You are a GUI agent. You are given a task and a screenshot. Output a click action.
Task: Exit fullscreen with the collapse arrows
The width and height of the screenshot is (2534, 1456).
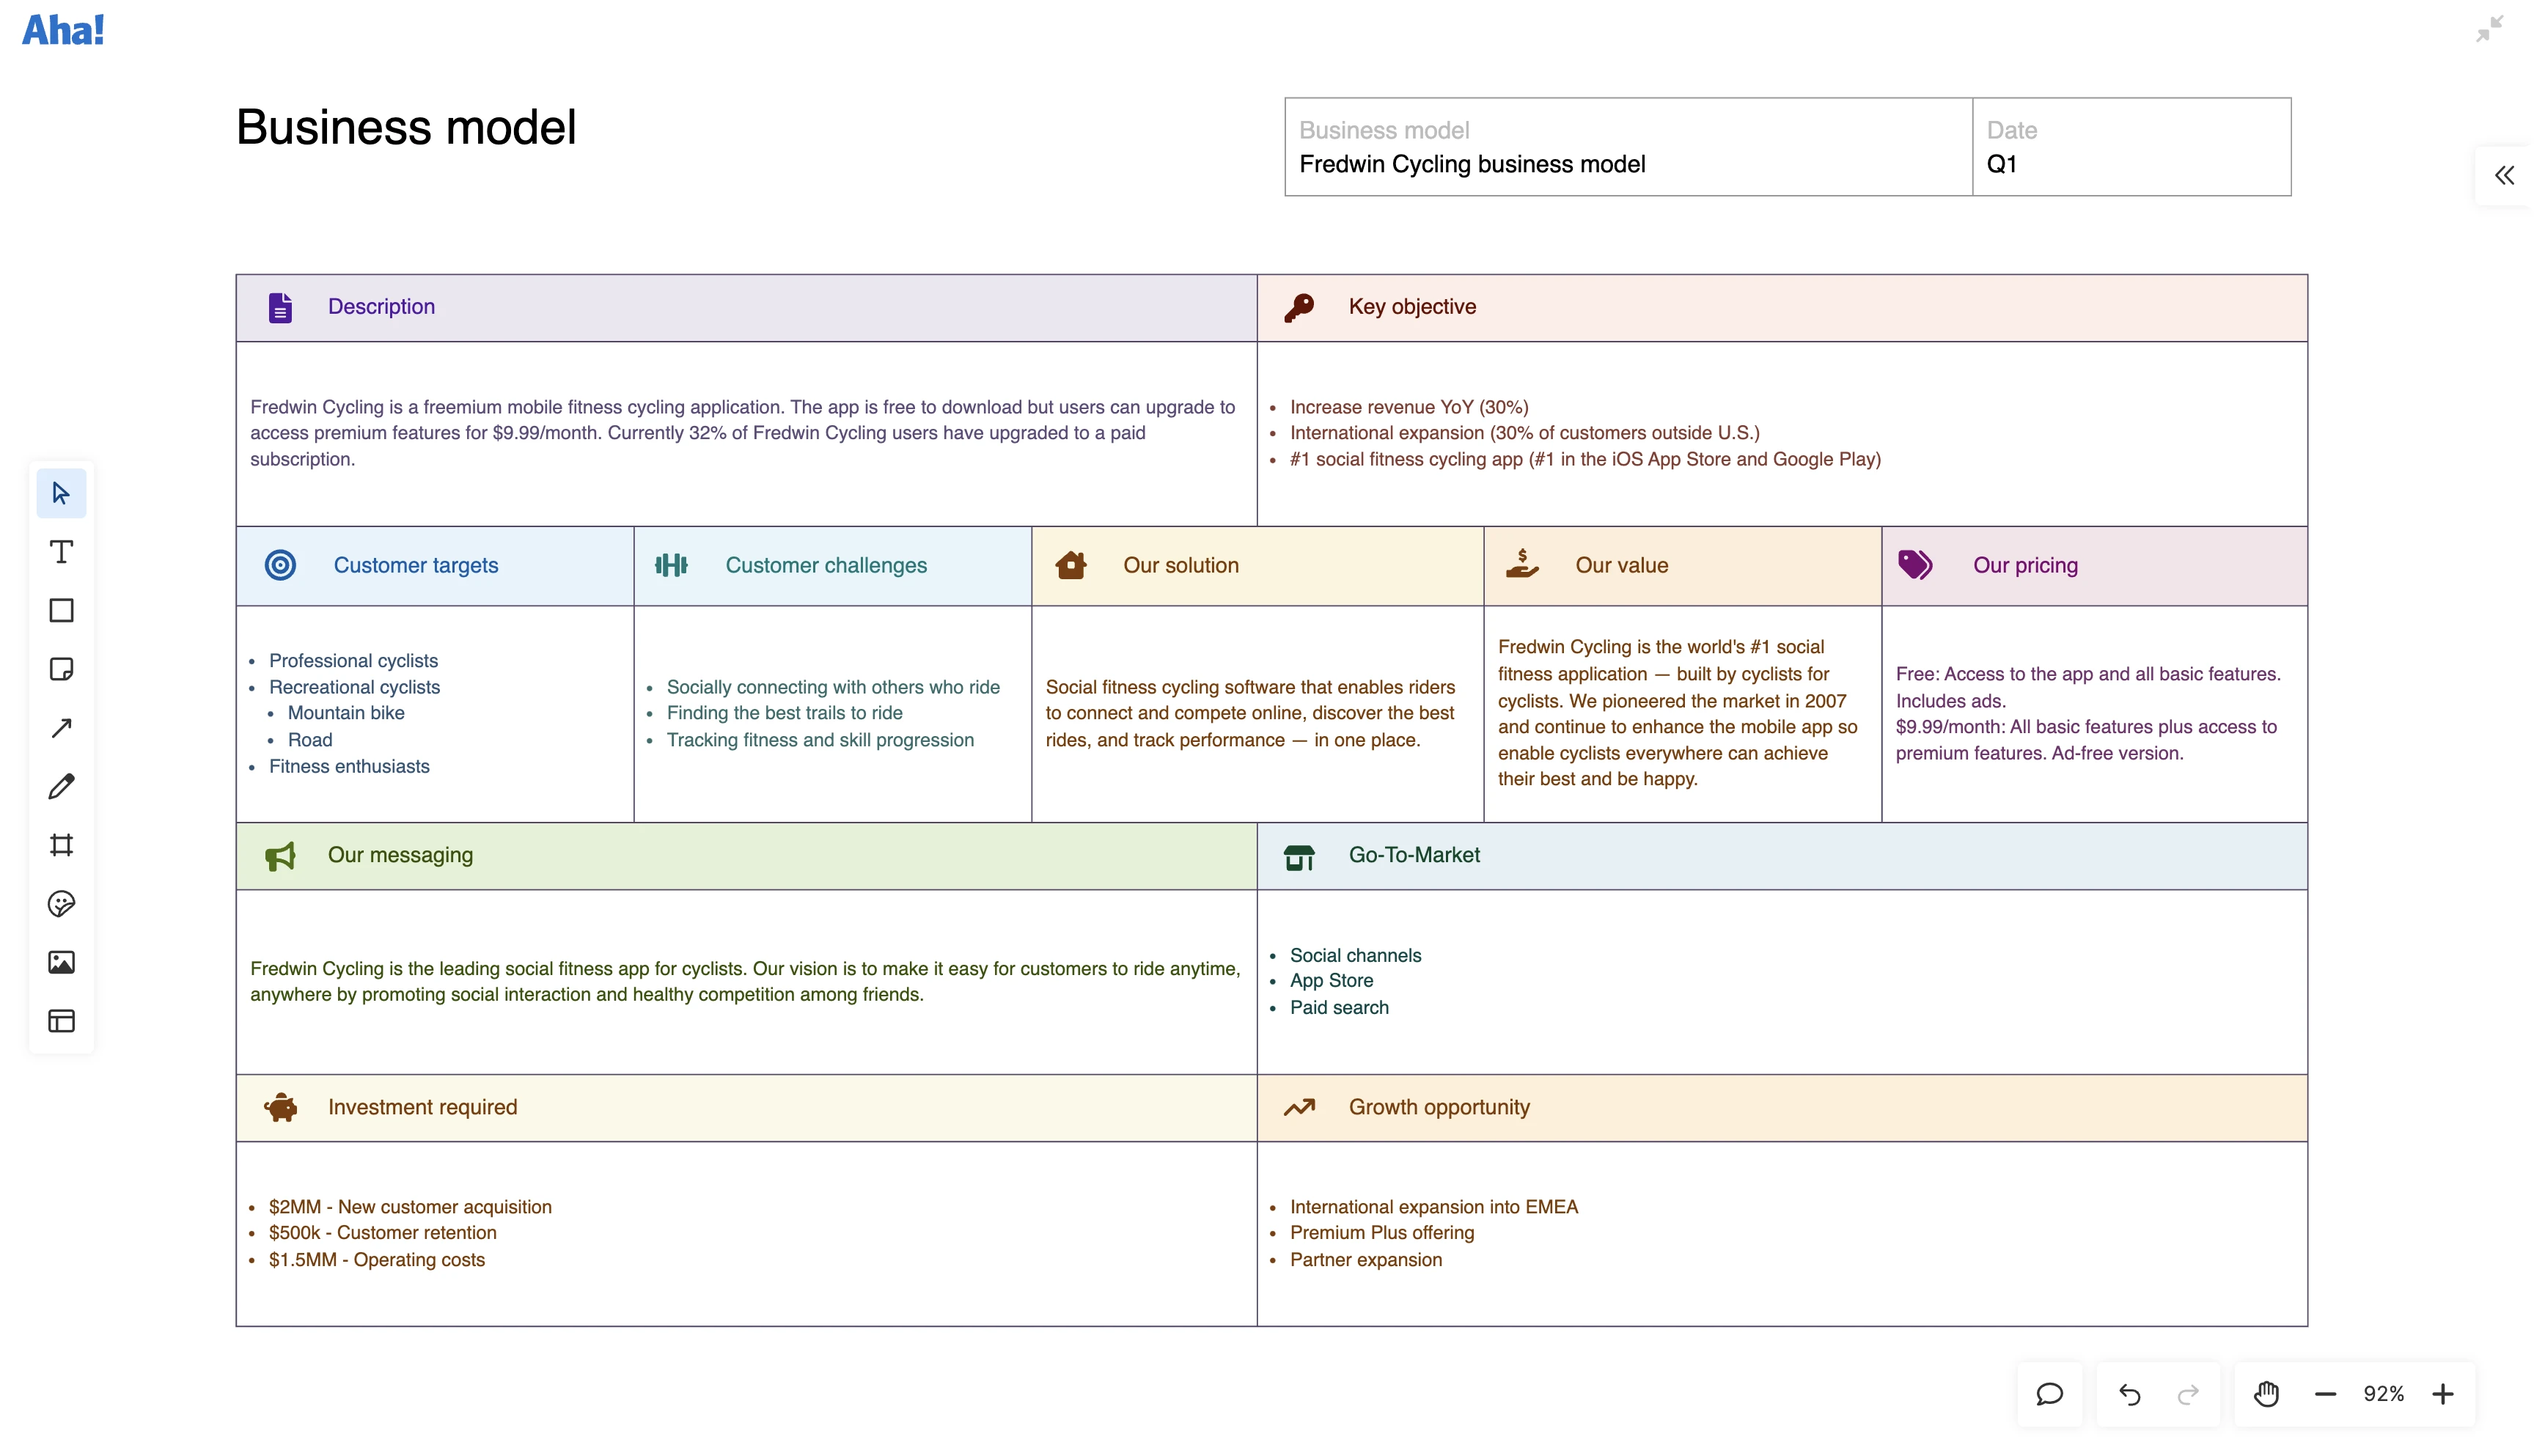point(2488,29)
